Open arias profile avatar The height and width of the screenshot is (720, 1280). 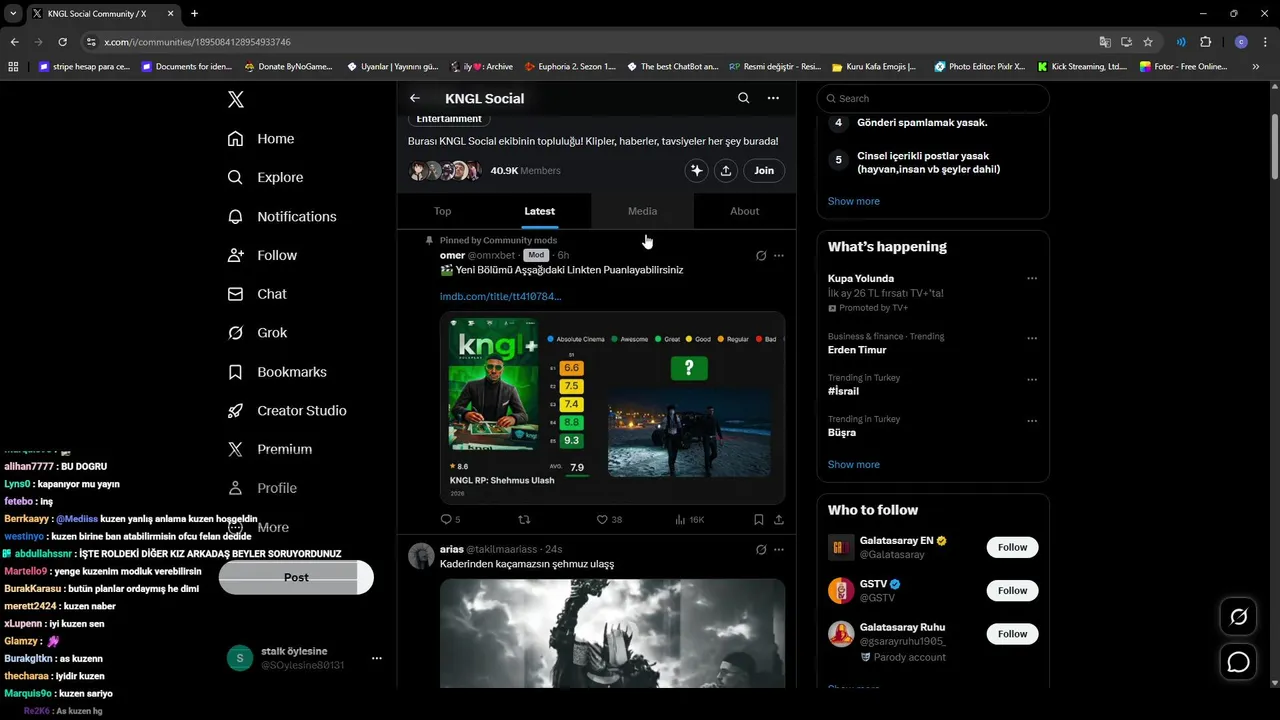click(x=421, y=556)
